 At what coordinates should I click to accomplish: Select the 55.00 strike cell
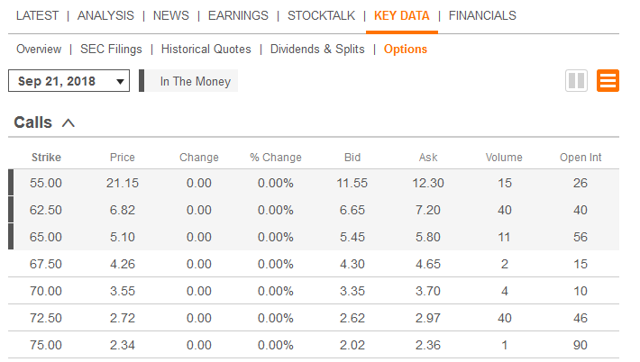click(x=46, y=183)
